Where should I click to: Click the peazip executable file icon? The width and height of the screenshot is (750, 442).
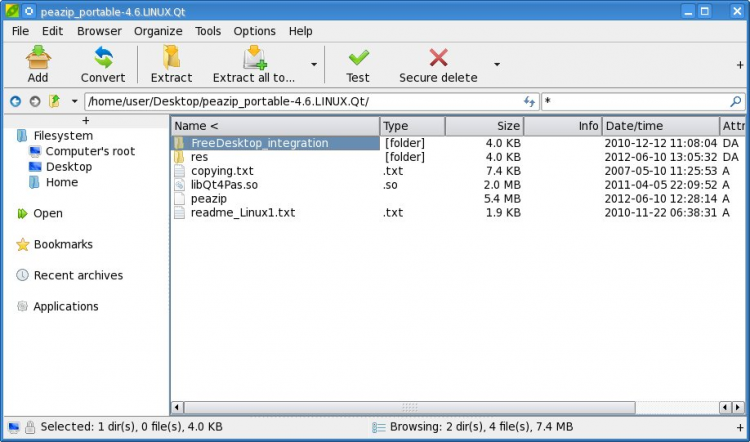coord(179,199)
